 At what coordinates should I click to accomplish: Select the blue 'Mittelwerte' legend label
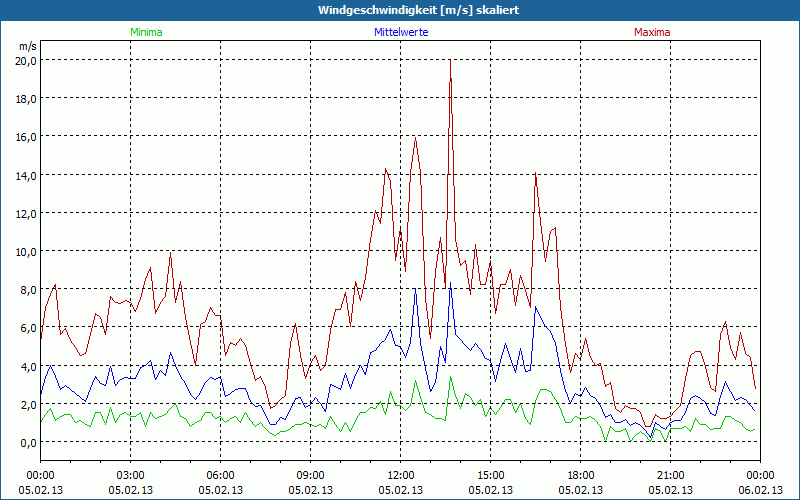coord(401,32)
